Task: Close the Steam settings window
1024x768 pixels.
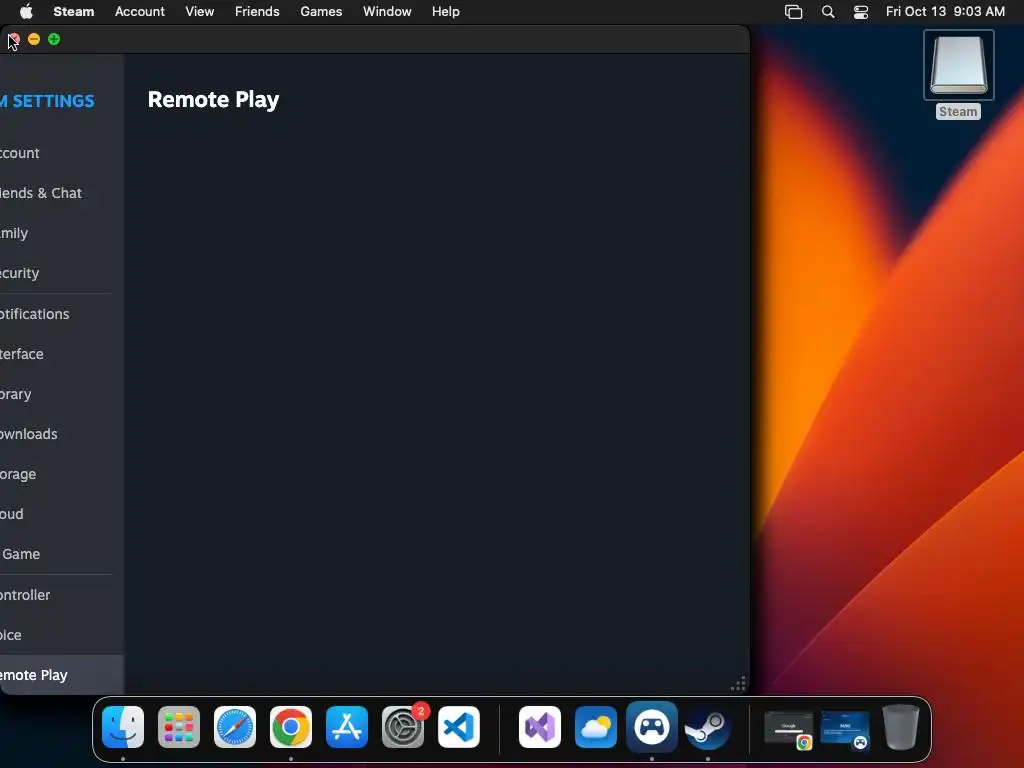Action: (14, 39)
